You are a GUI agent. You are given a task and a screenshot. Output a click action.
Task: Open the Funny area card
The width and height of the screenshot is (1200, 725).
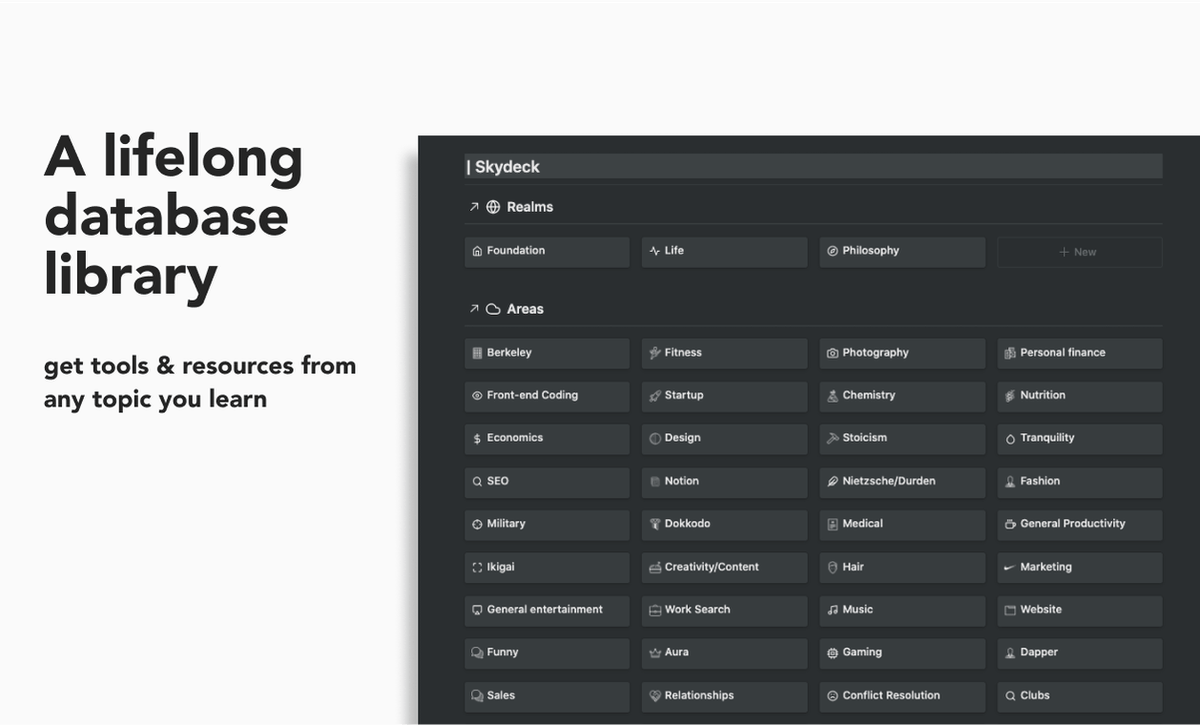(x=547, y=653)
